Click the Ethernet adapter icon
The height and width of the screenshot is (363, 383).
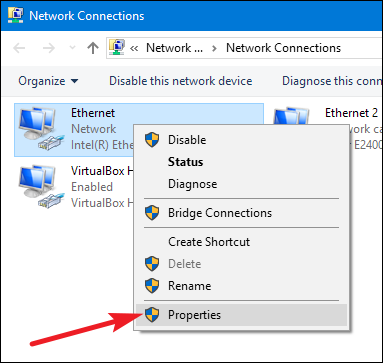pyautogui.click(x=41, y=128)
